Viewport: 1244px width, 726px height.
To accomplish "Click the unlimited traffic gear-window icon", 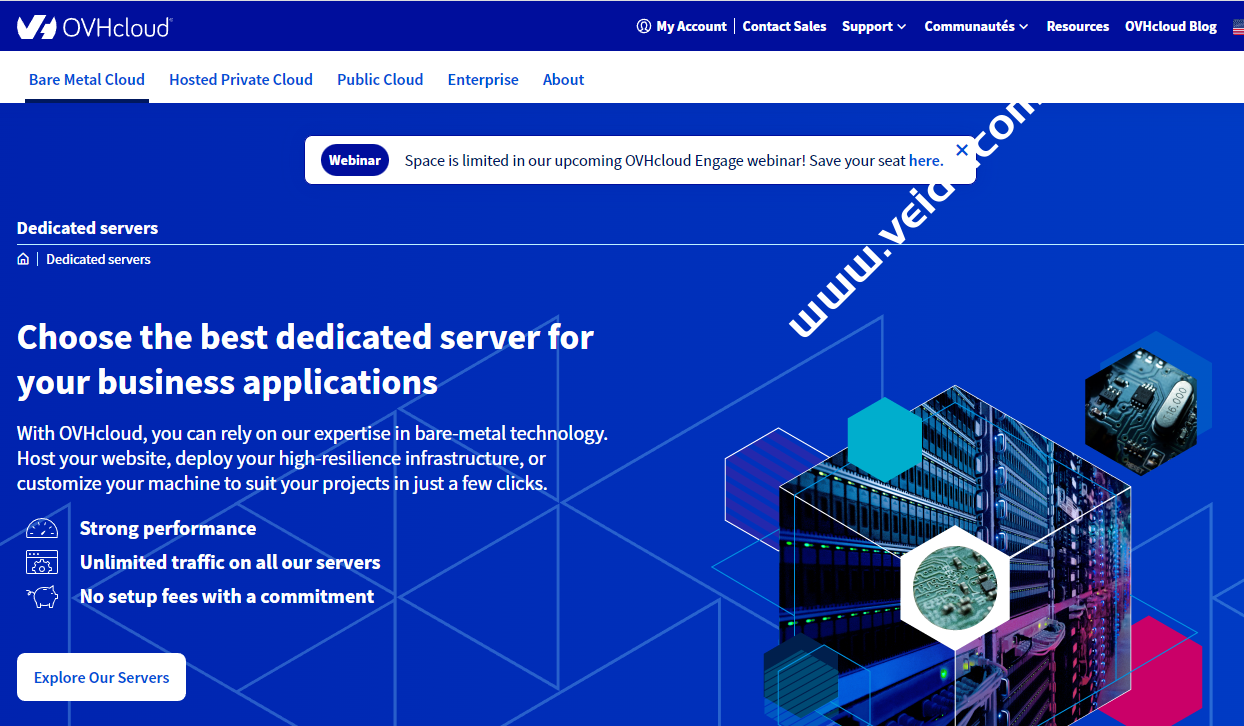I will (42, 562).
